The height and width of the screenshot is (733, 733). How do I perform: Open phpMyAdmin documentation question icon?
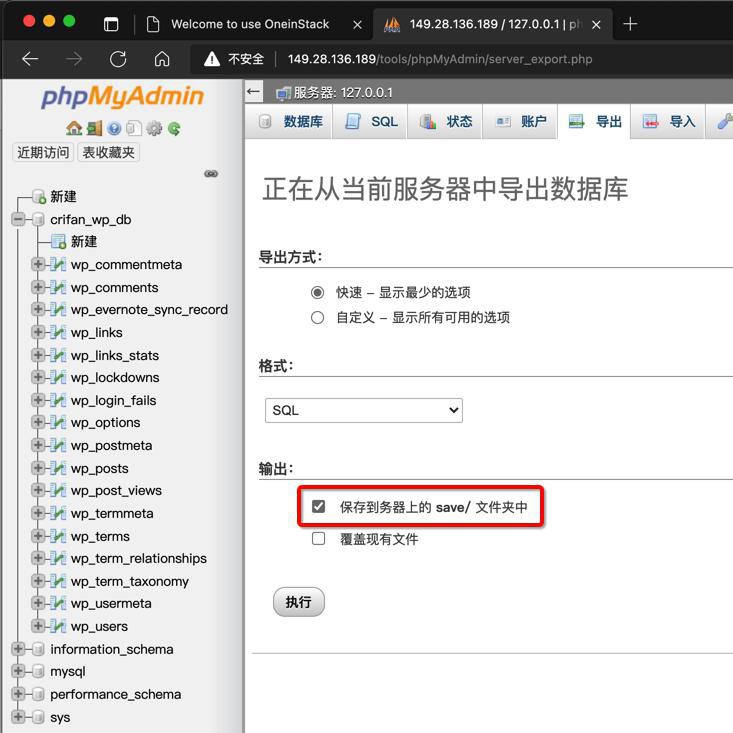click(114, 128)
